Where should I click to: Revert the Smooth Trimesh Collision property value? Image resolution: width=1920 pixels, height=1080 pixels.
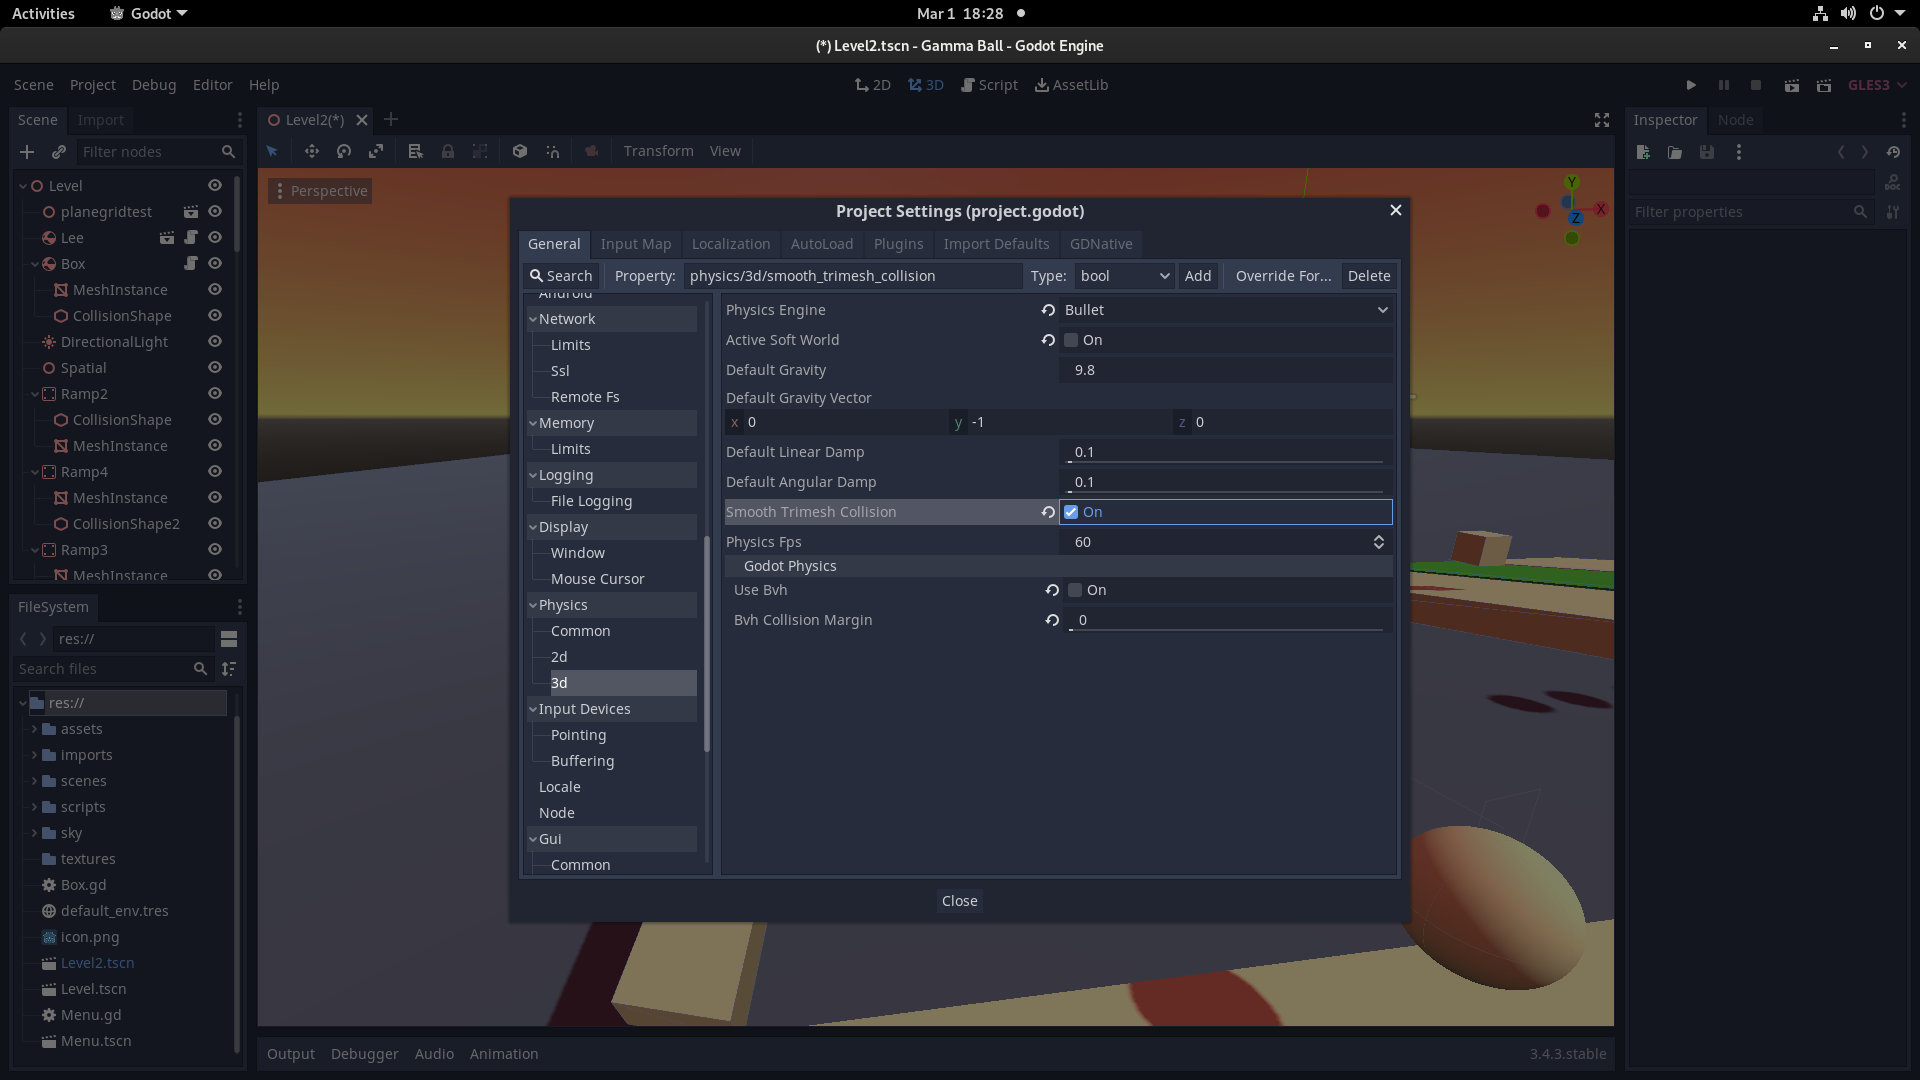1047,511
